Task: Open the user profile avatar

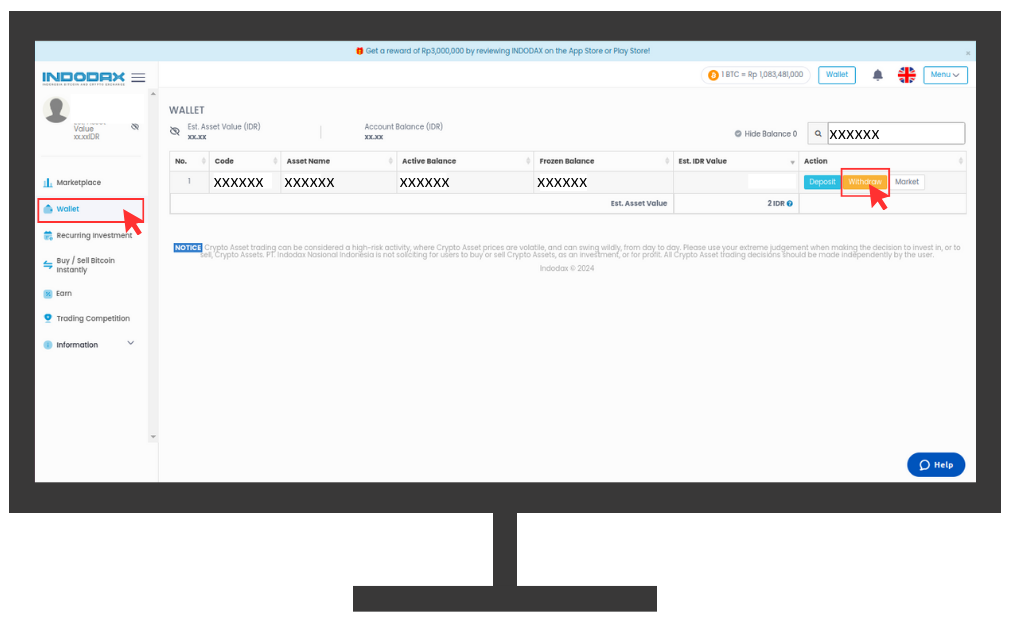Action: coord(56,110)
